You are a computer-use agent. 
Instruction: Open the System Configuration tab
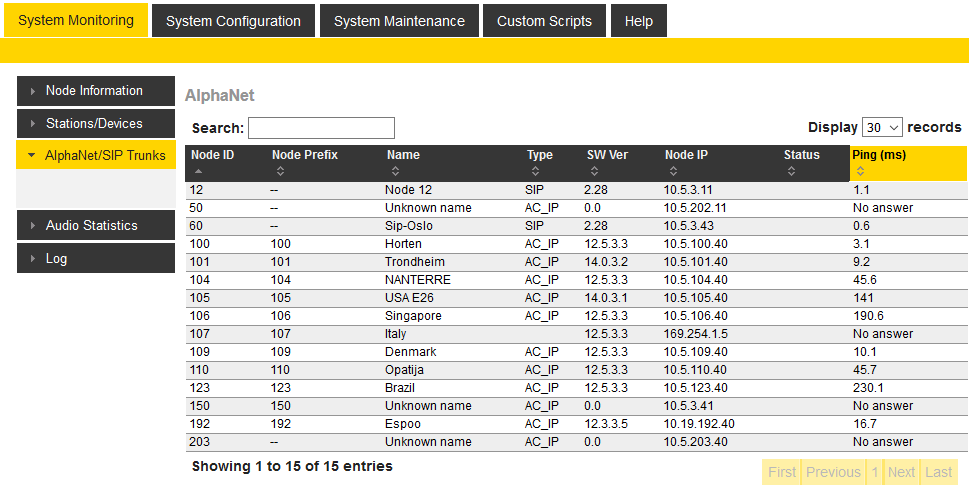pos(233,21)
